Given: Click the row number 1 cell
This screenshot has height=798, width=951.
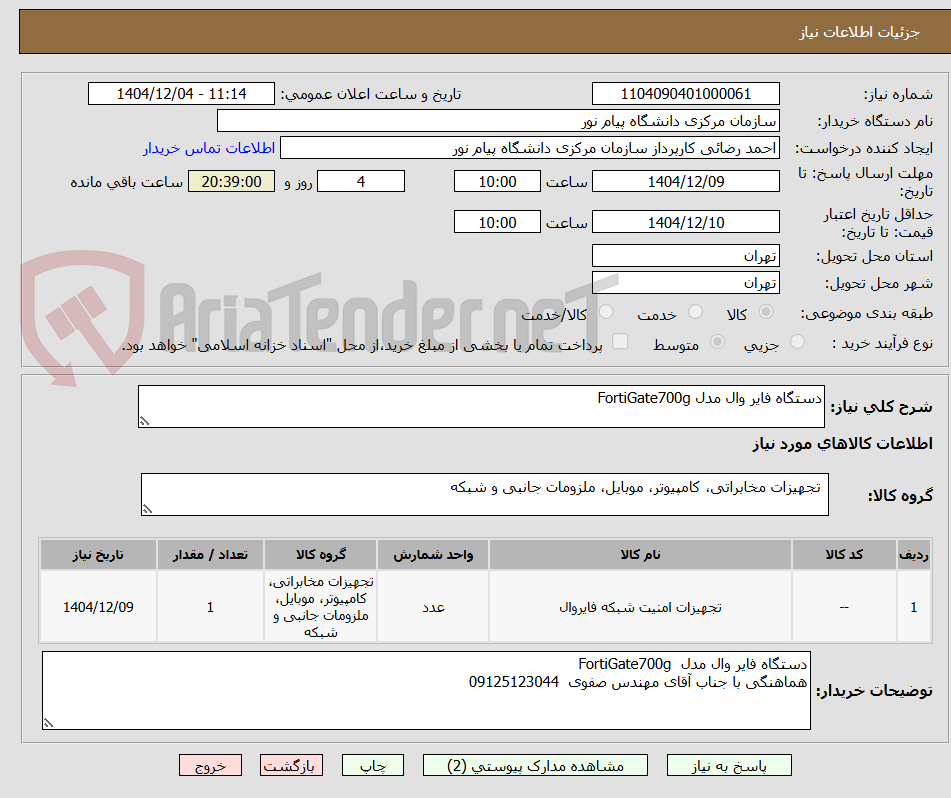Looking at the screenshot, I should [913, 607].
